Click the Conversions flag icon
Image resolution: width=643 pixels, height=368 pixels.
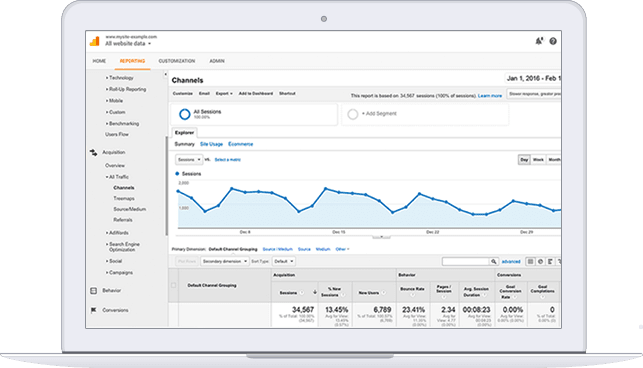[x=93, y=310]
